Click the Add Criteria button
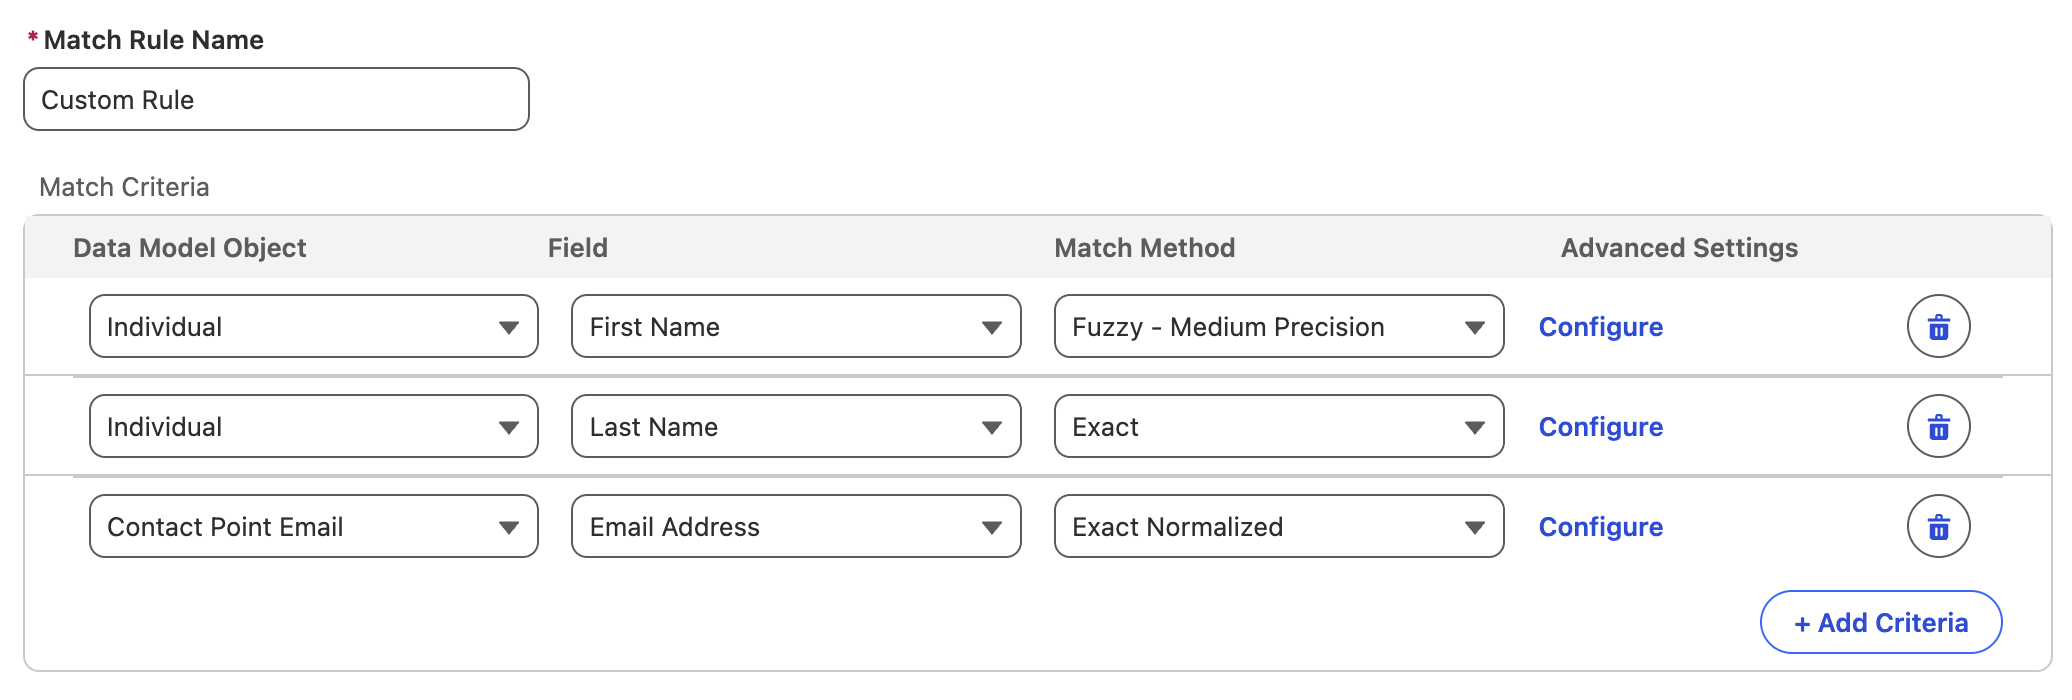Screen dimensions: 2072x700 (1880, 623)
